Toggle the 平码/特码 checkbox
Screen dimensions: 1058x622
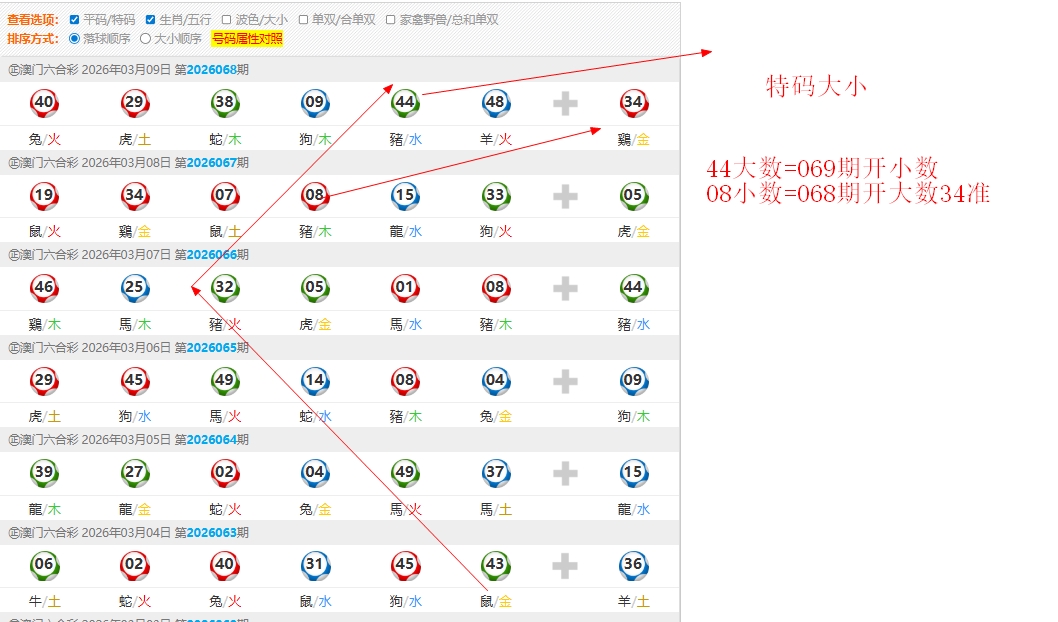pyautogui.click(x=74, y=20)
